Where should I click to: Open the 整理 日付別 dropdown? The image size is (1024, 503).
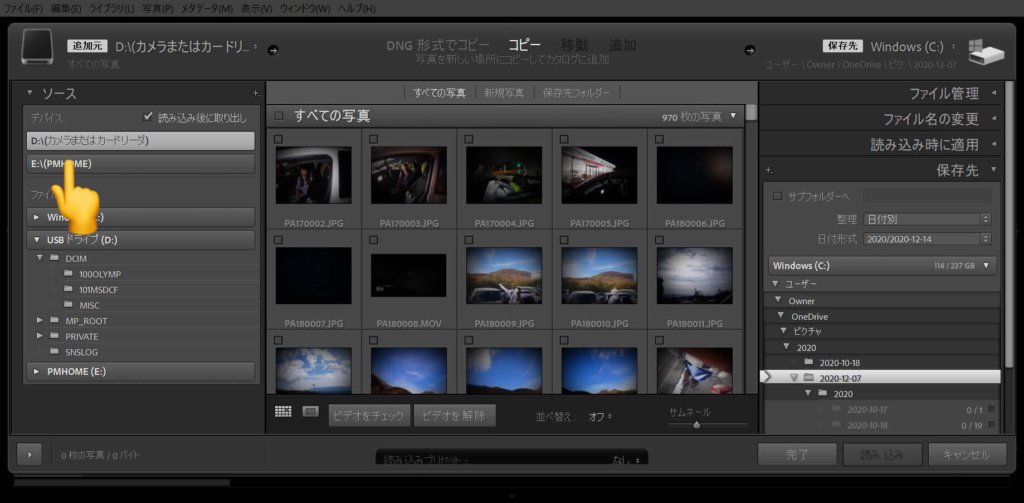click(x=927, y=219)
